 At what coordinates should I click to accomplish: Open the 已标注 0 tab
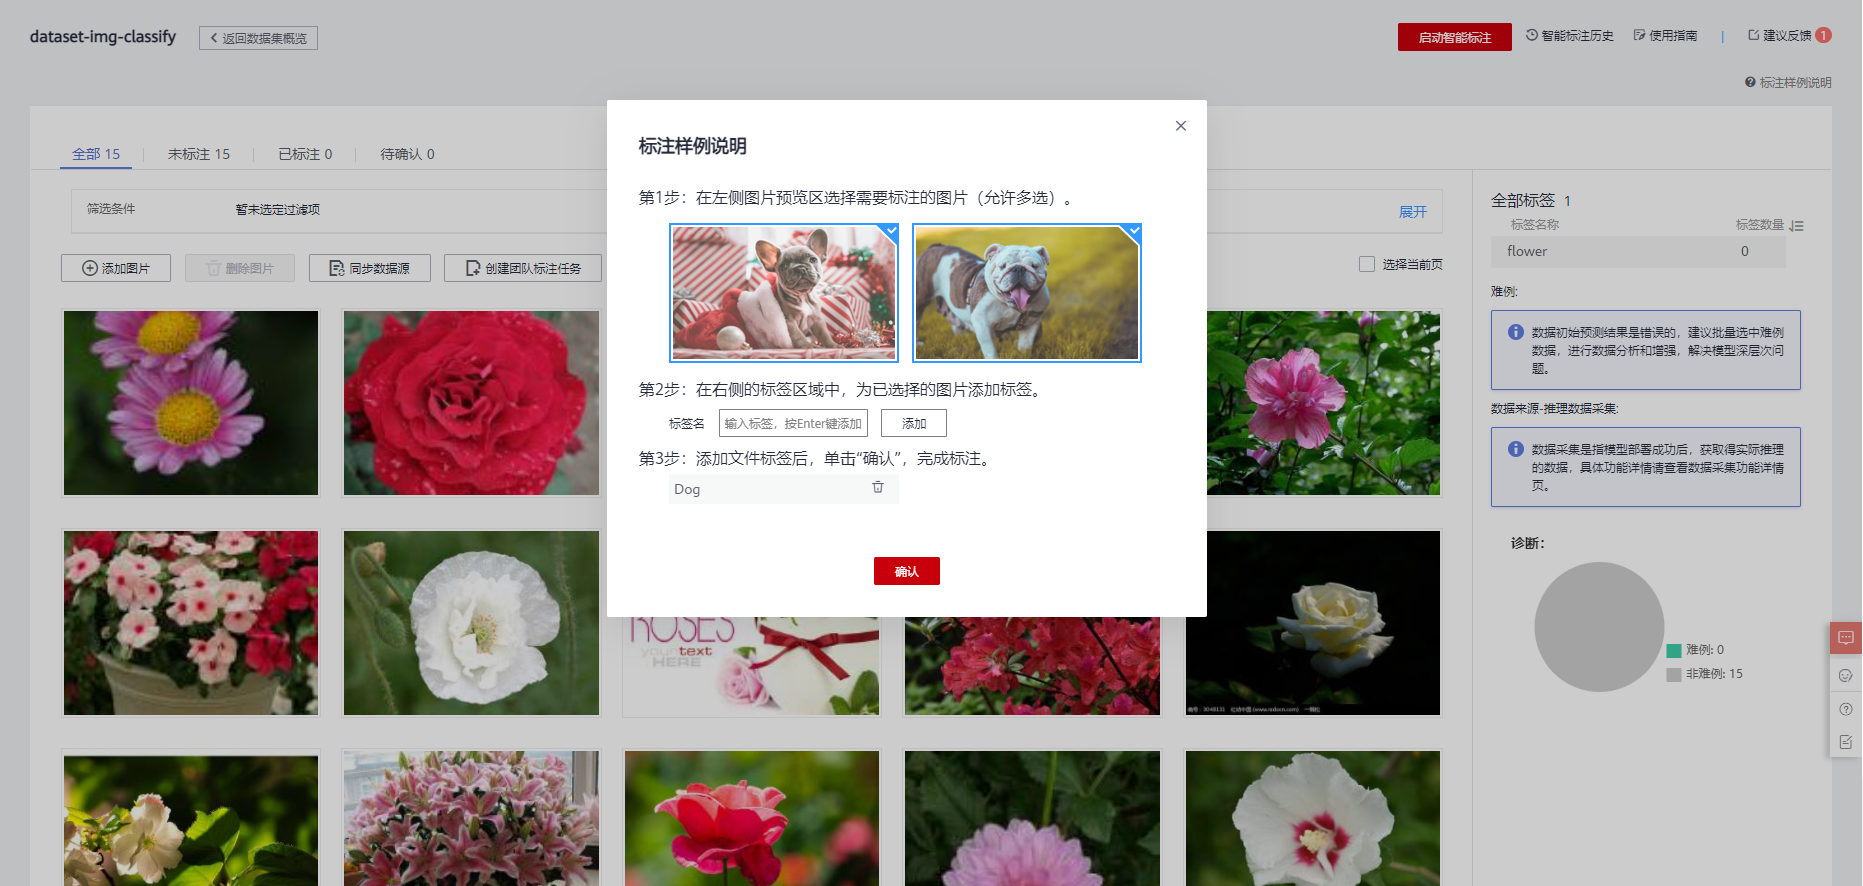(305, 154)
